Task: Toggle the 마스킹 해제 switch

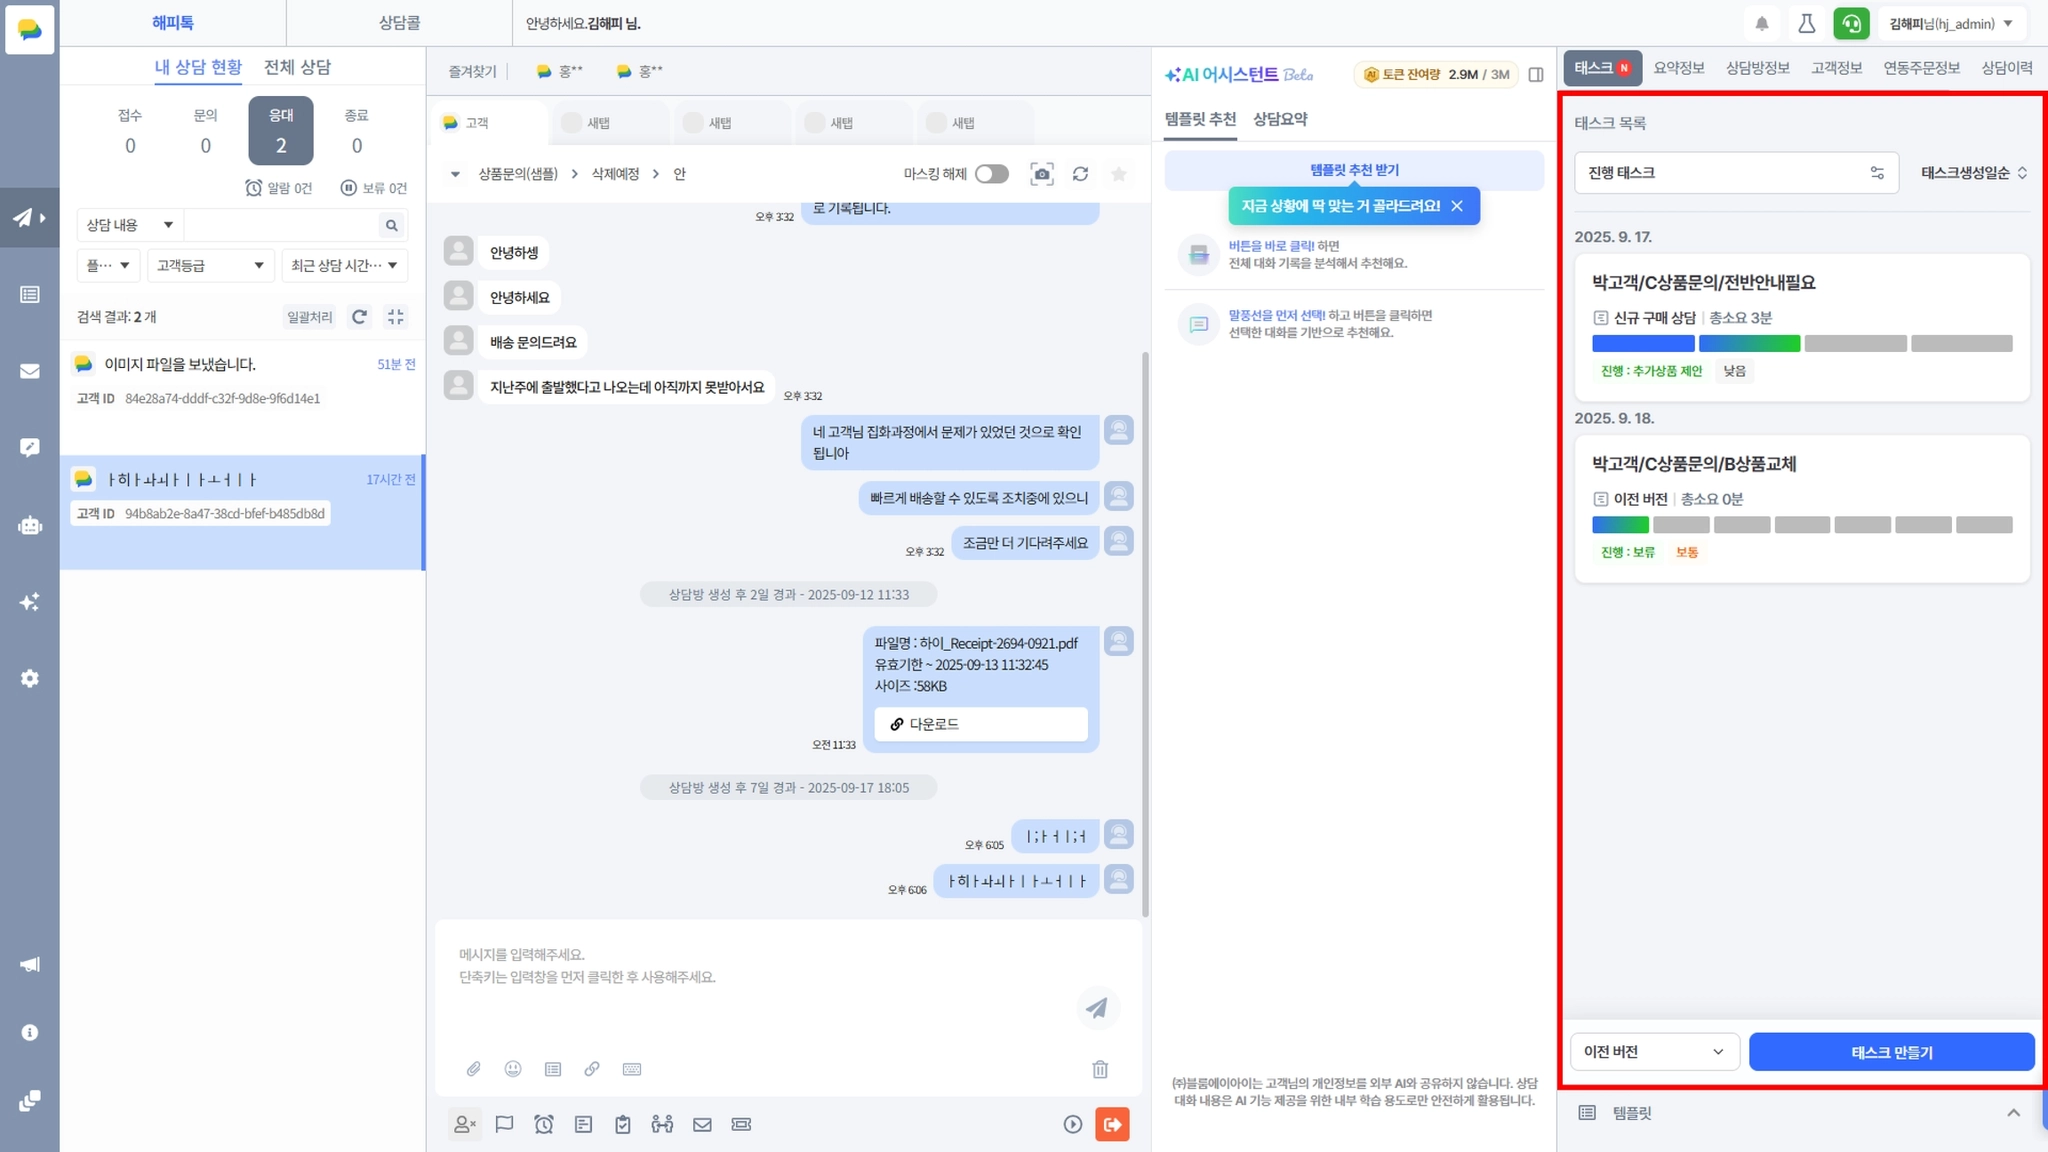Action: point(991,174)
